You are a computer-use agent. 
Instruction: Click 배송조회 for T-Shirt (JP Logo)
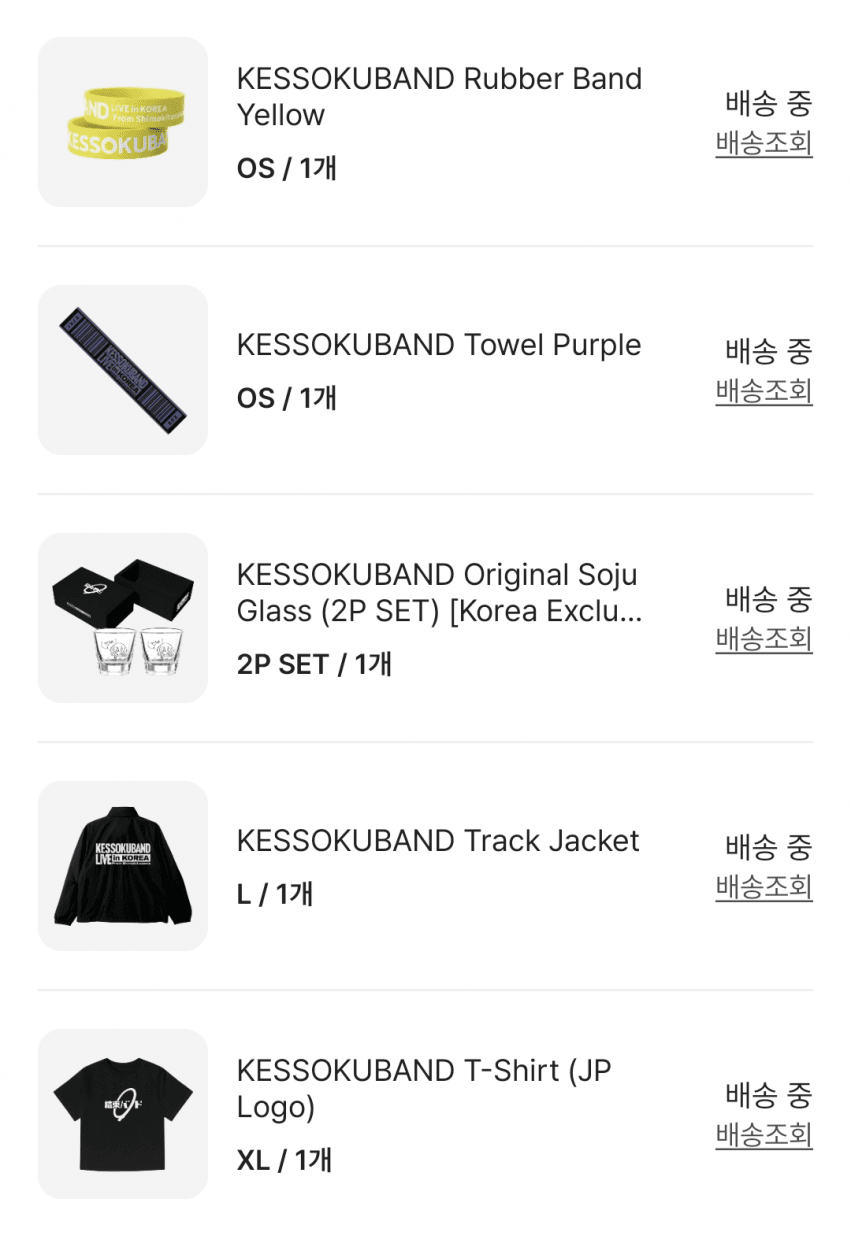764,1135
